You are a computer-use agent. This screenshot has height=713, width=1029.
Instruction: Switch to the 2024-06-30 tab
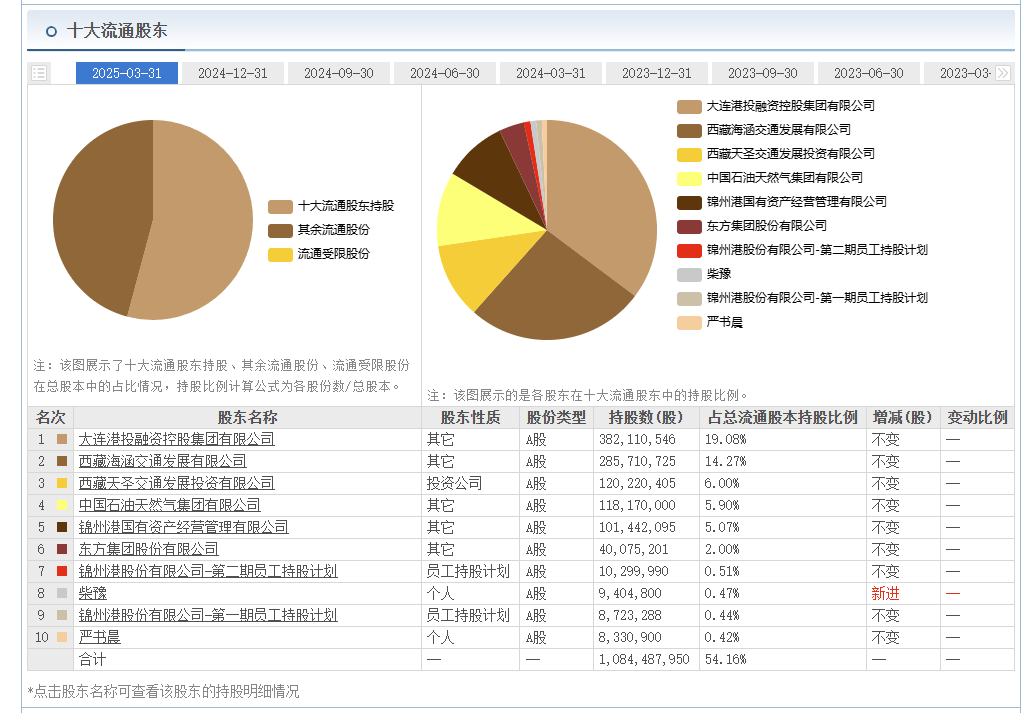click(445, 73)
